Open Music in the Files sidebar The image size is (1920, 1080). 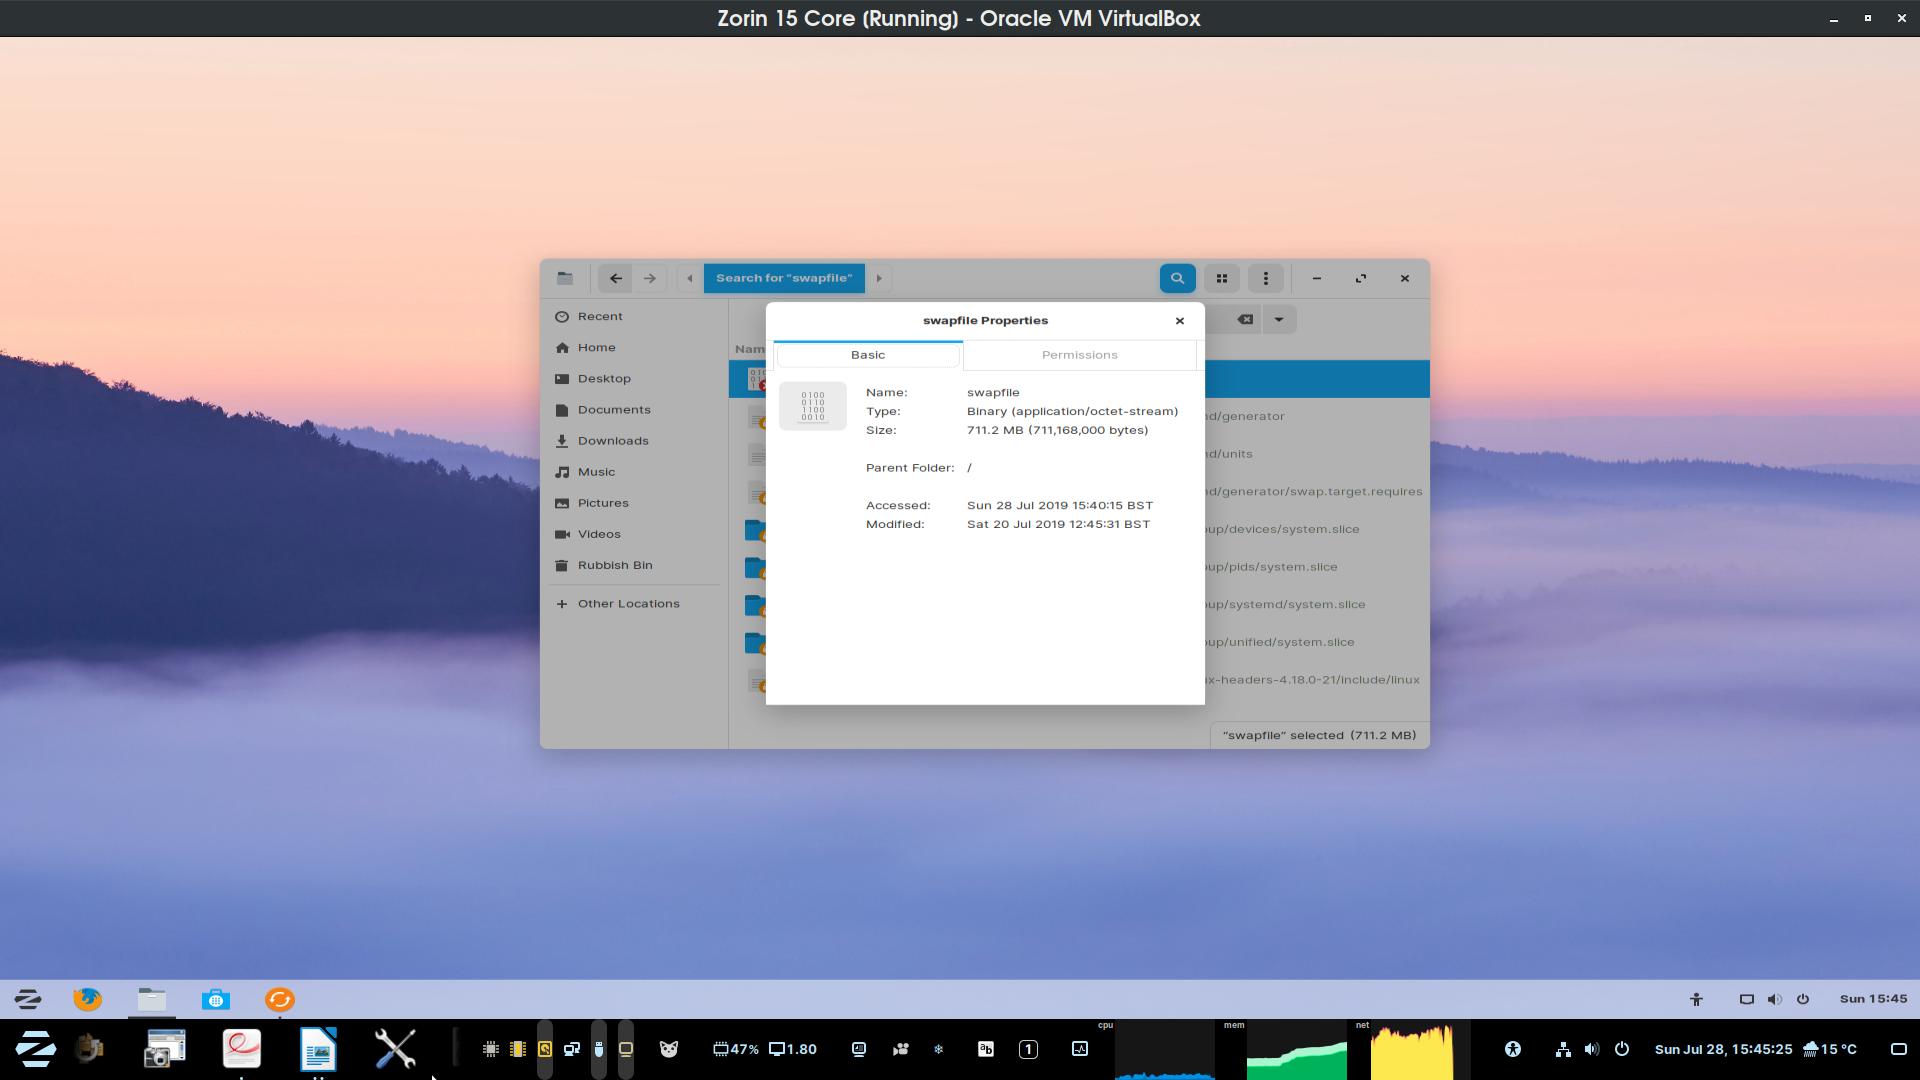point(635,471)
